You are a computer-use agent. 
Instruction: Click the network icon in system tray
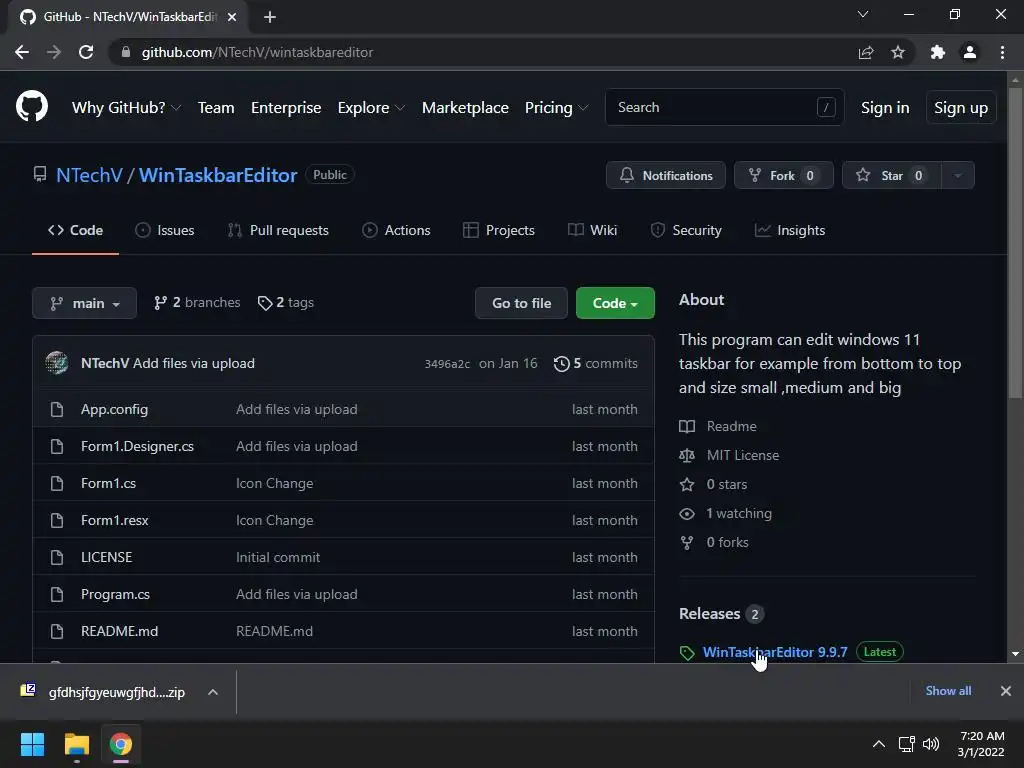906,744
